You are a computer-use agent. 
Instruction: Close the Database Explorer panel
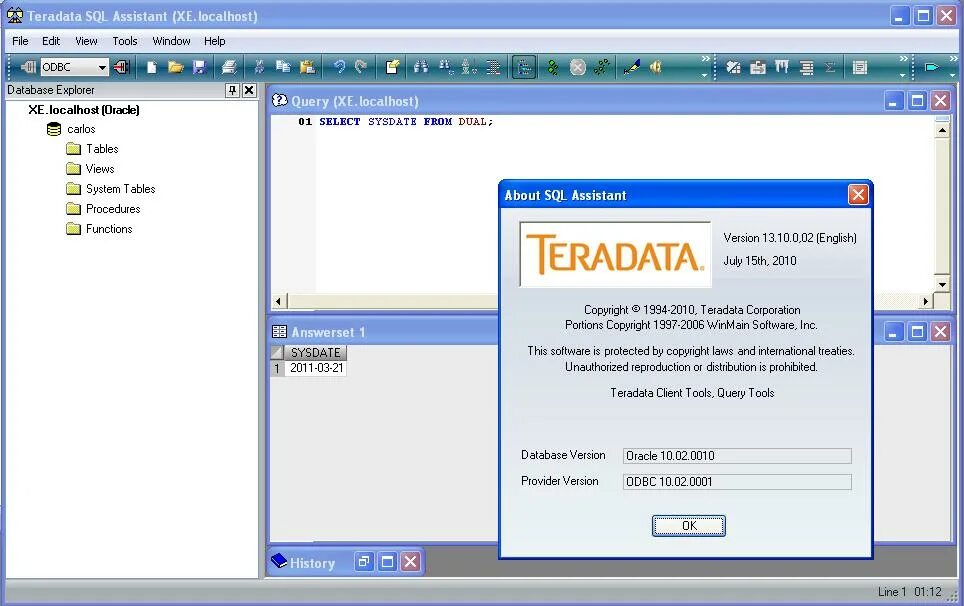coord(249,90)
